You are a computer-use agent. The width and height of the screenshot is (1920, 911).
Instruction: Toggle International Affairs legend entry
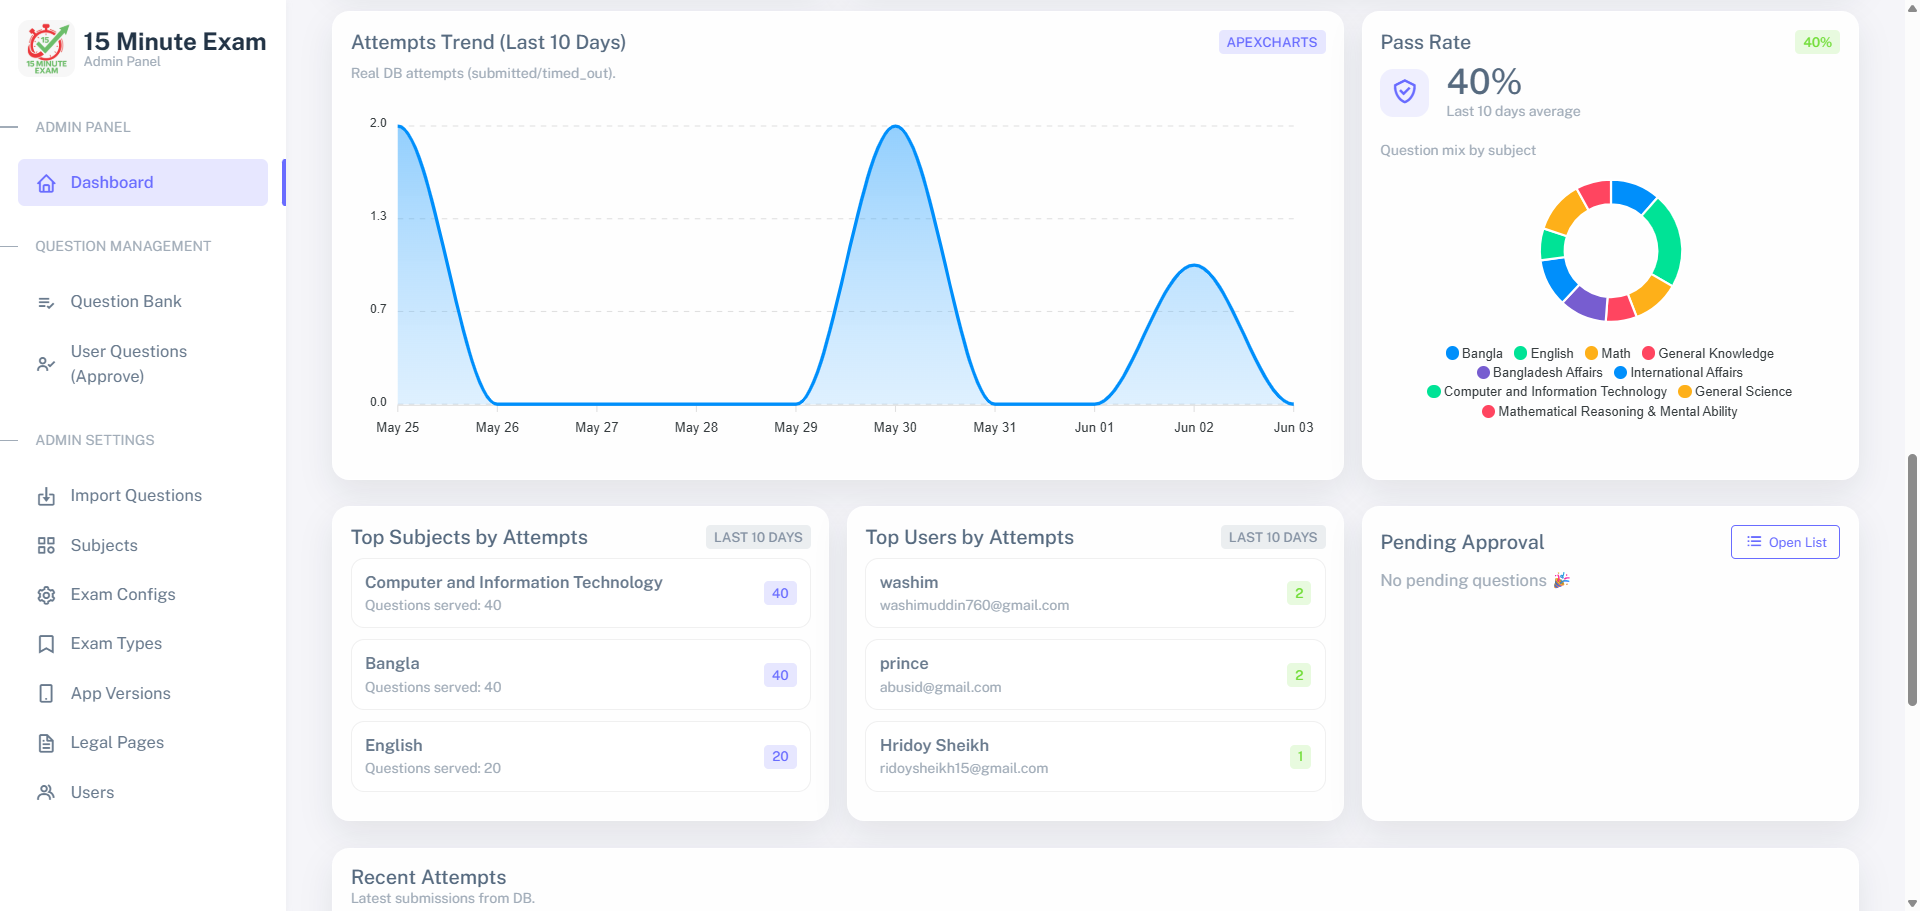[1679, 373]
